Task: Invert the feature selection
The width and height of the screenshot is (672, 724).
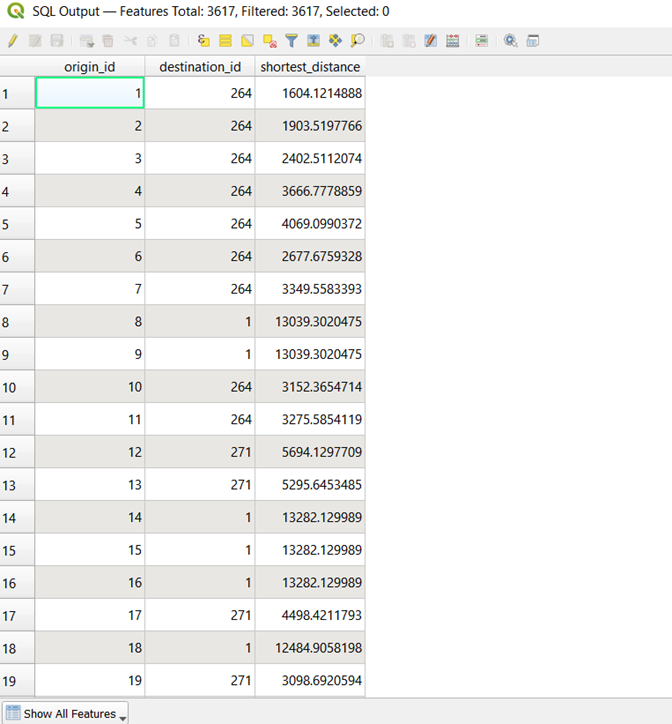Action: click(247, 41)
